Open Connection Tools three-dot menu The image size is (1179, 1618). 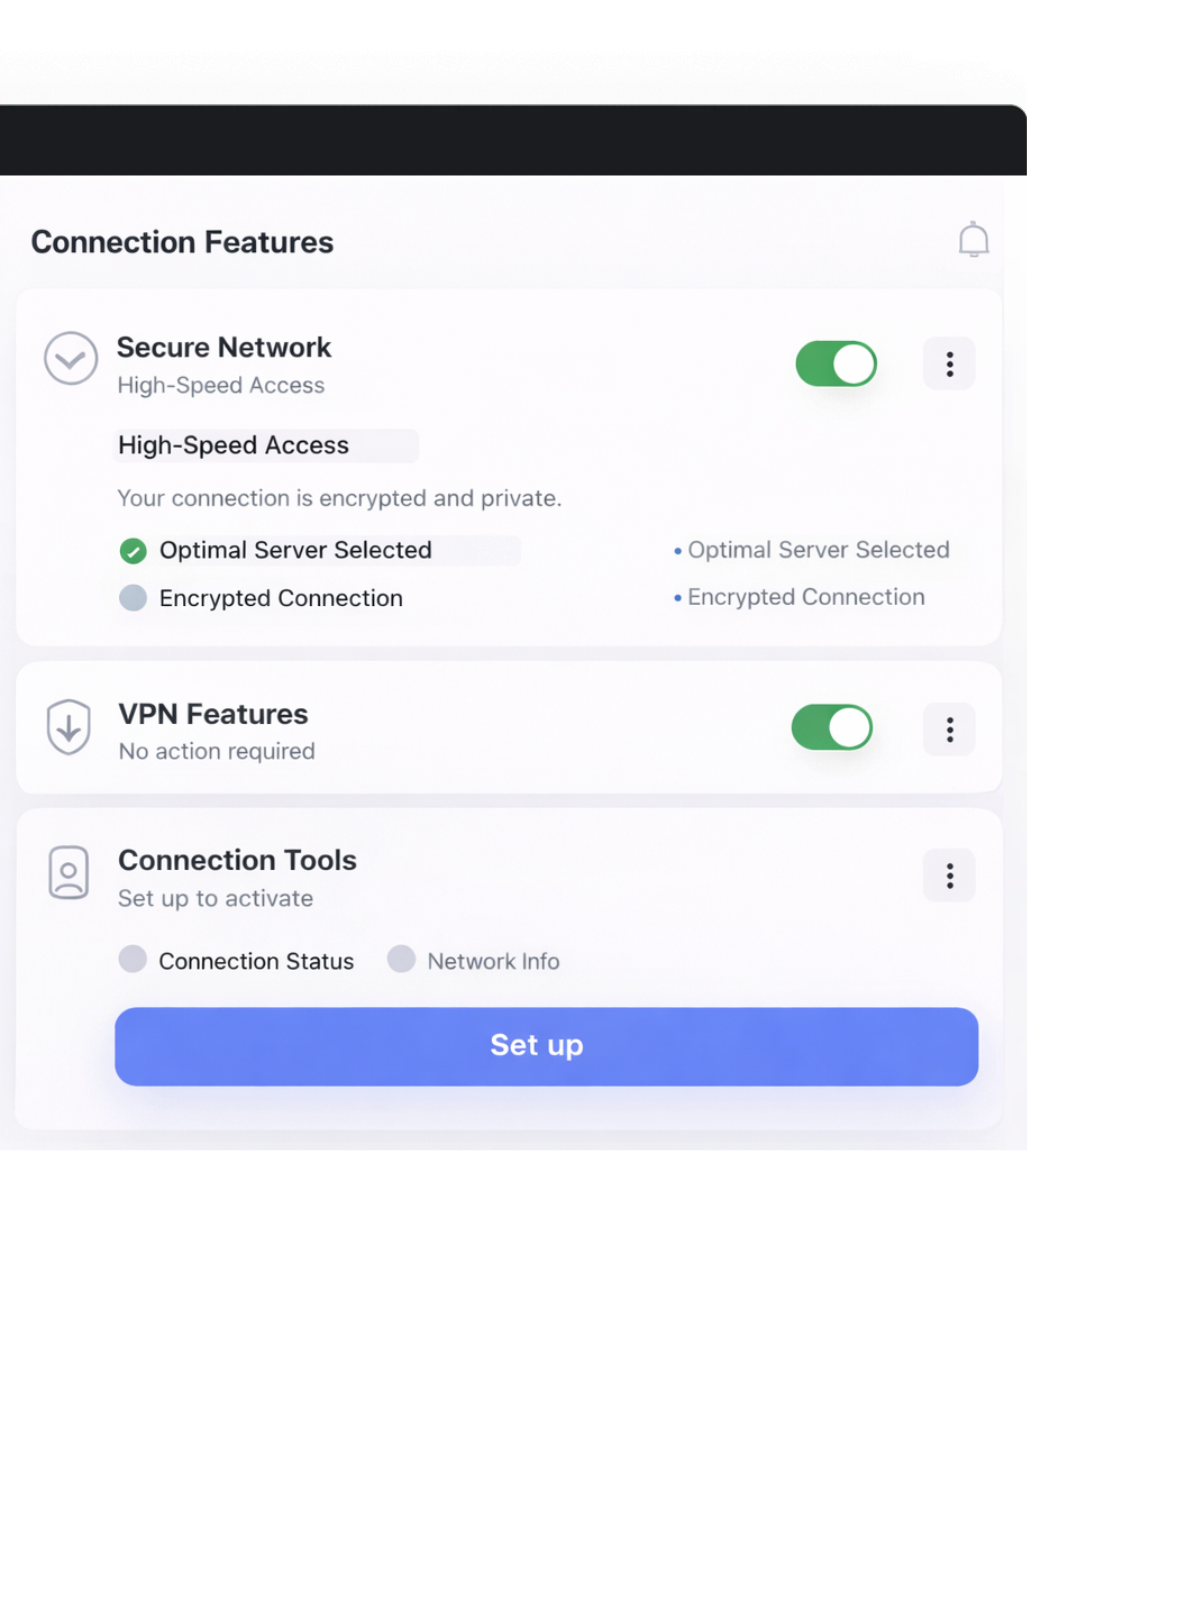pos(948,876)
